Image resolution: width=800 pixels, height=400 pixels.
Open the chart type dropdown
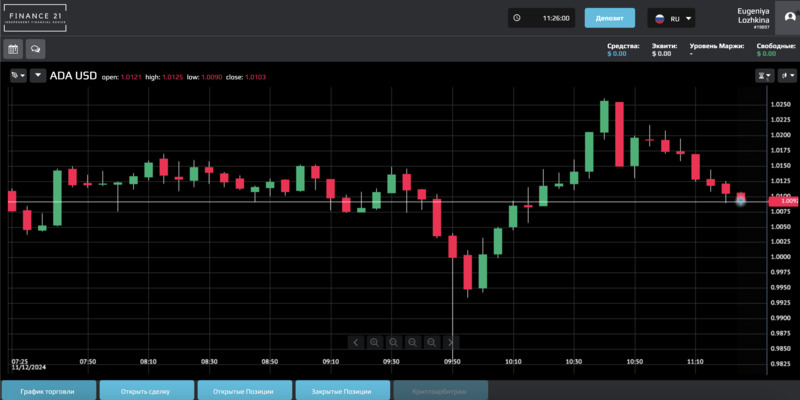pos(788,76)
